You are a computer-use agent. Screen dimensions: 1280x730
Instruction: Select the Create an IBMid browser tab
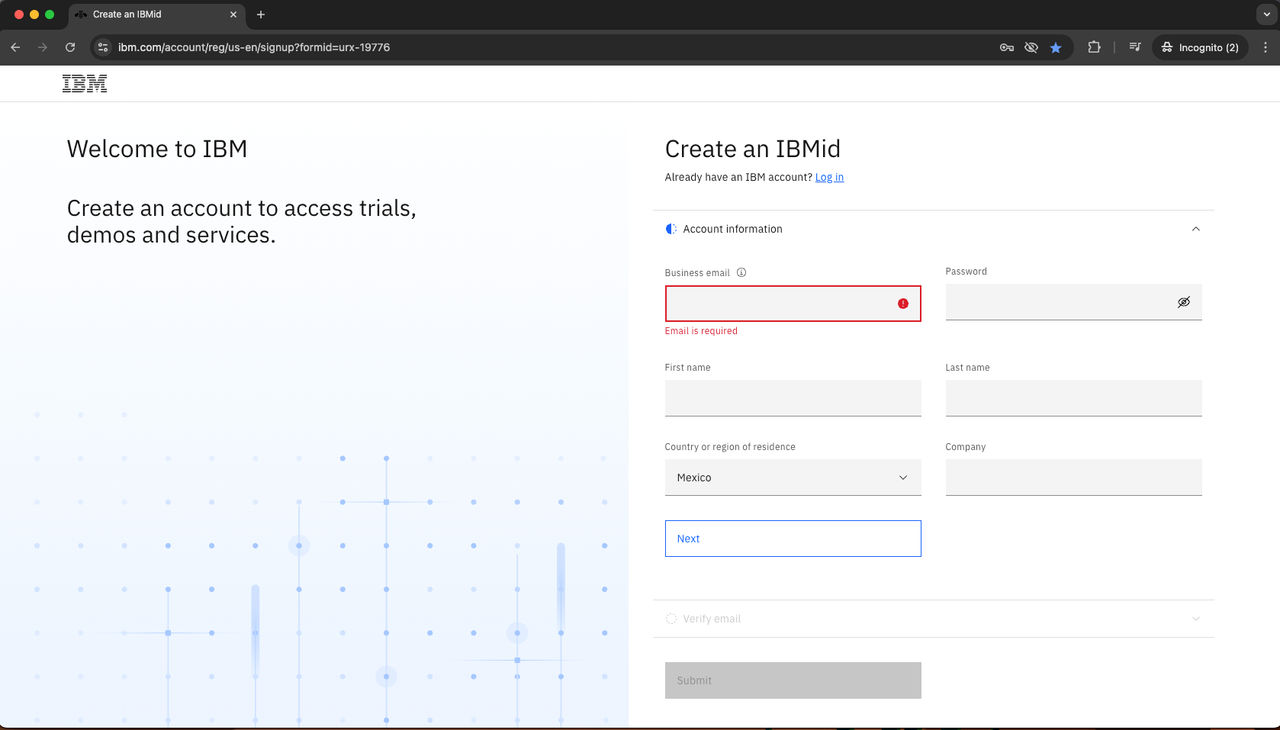pyautogui.click(x=157, y=15)
